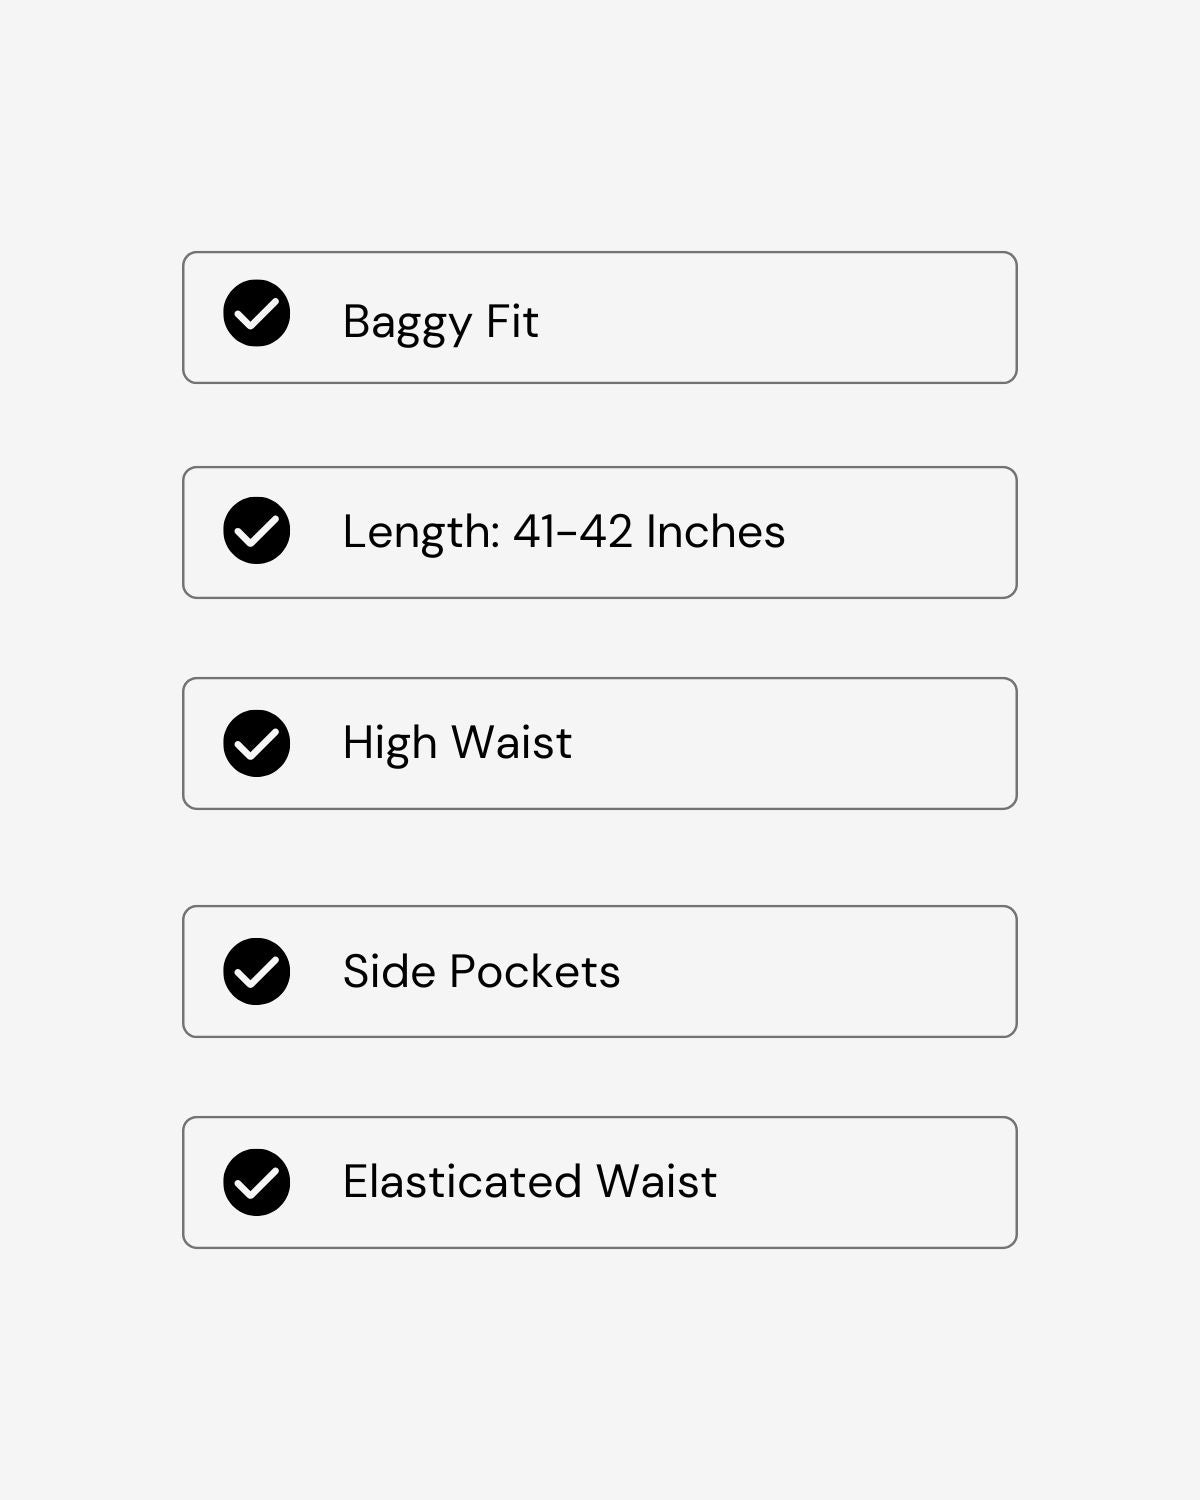The image size is (1200, 1500).
Task: Click the word "Inches" in the Length row
Action: 715,531
